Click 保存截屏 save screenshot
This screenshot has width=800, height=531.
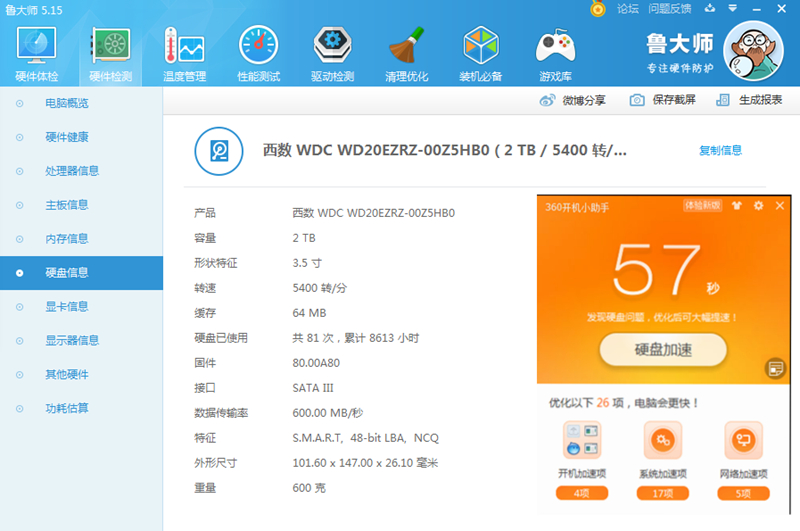pos(662,100)
